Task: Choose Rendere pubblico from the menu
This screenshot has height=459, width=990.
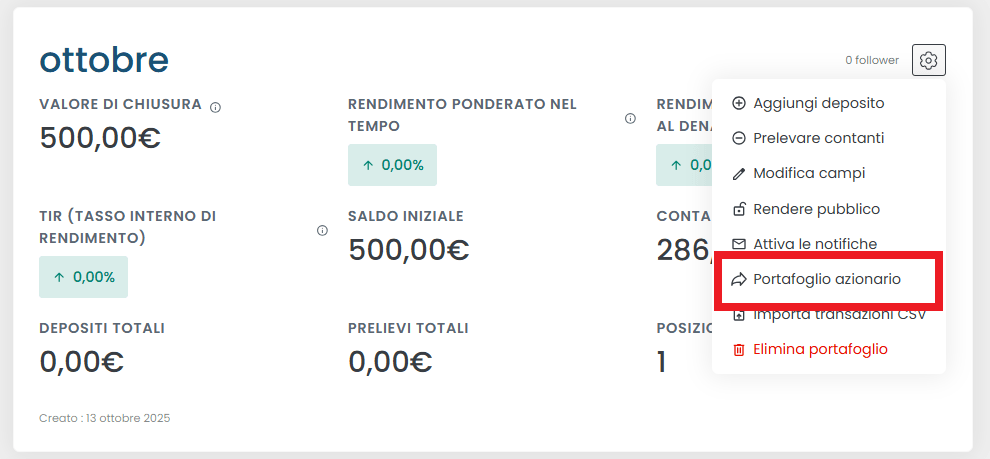Action: tap(816, 209)
